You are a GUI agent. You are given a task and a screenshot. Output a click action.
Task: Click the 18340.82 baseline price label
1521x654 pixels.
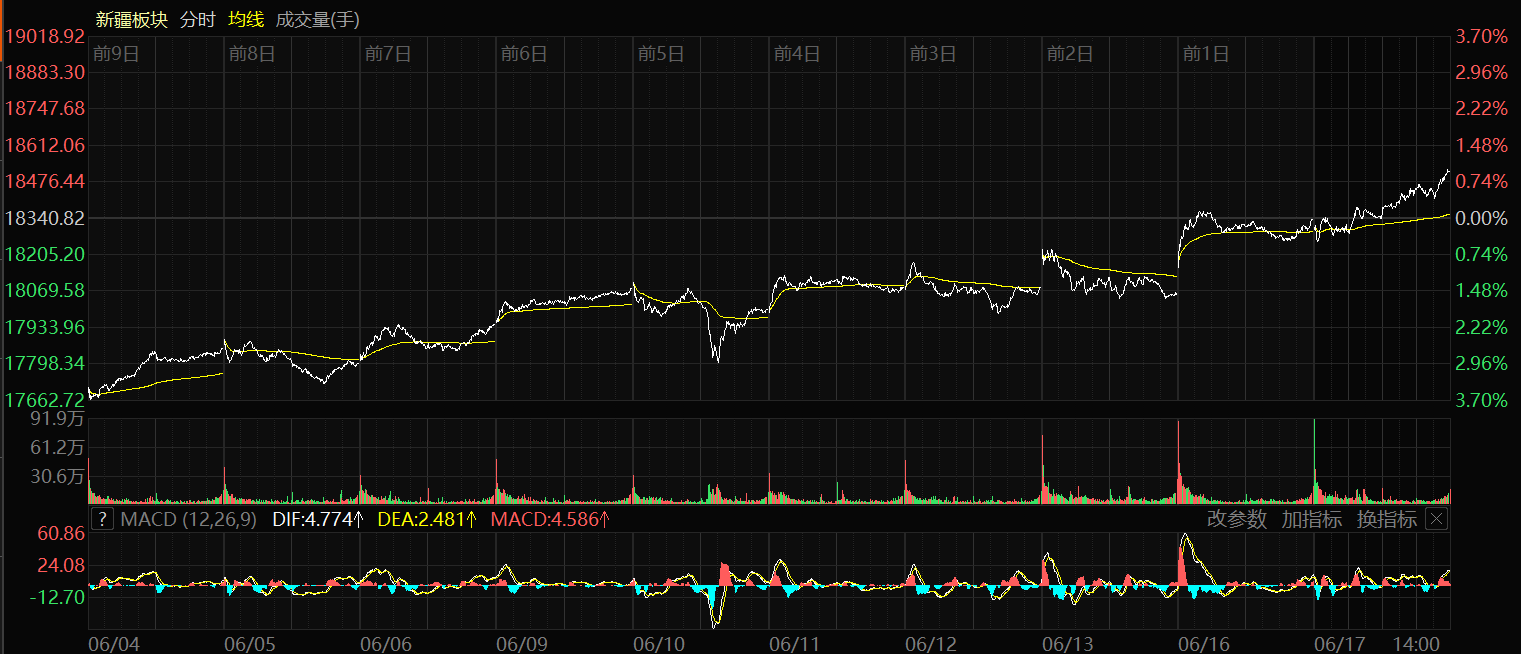pyautogui.click(x=45, y=218)
